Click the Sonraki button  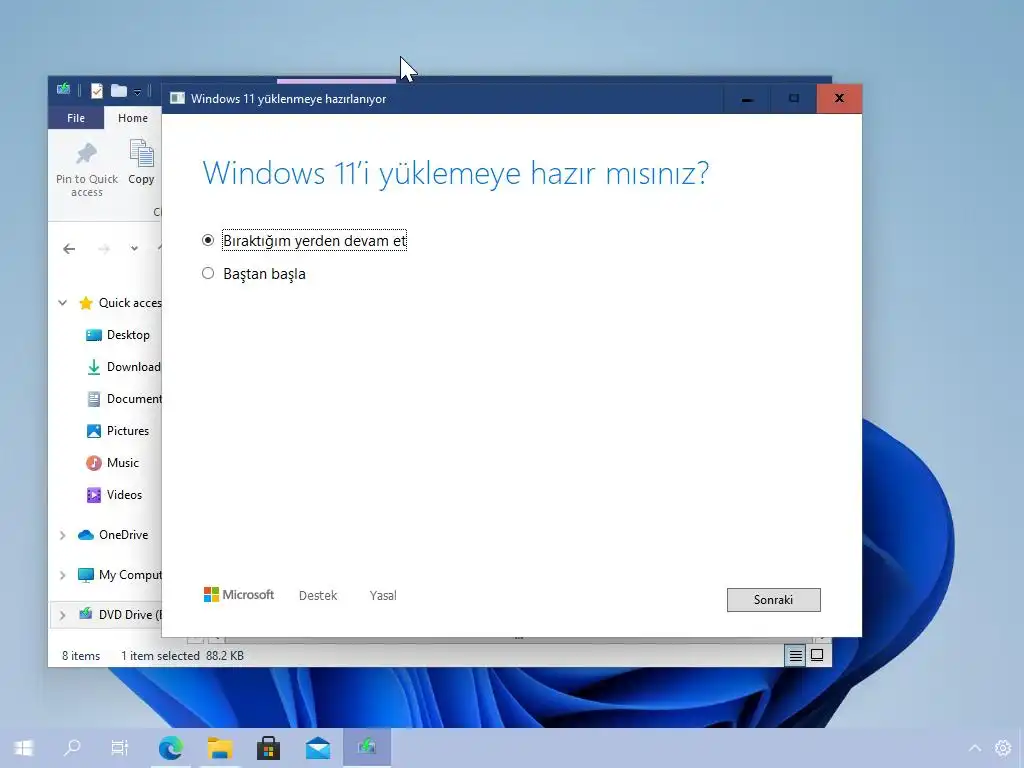[x=773, y=600]
